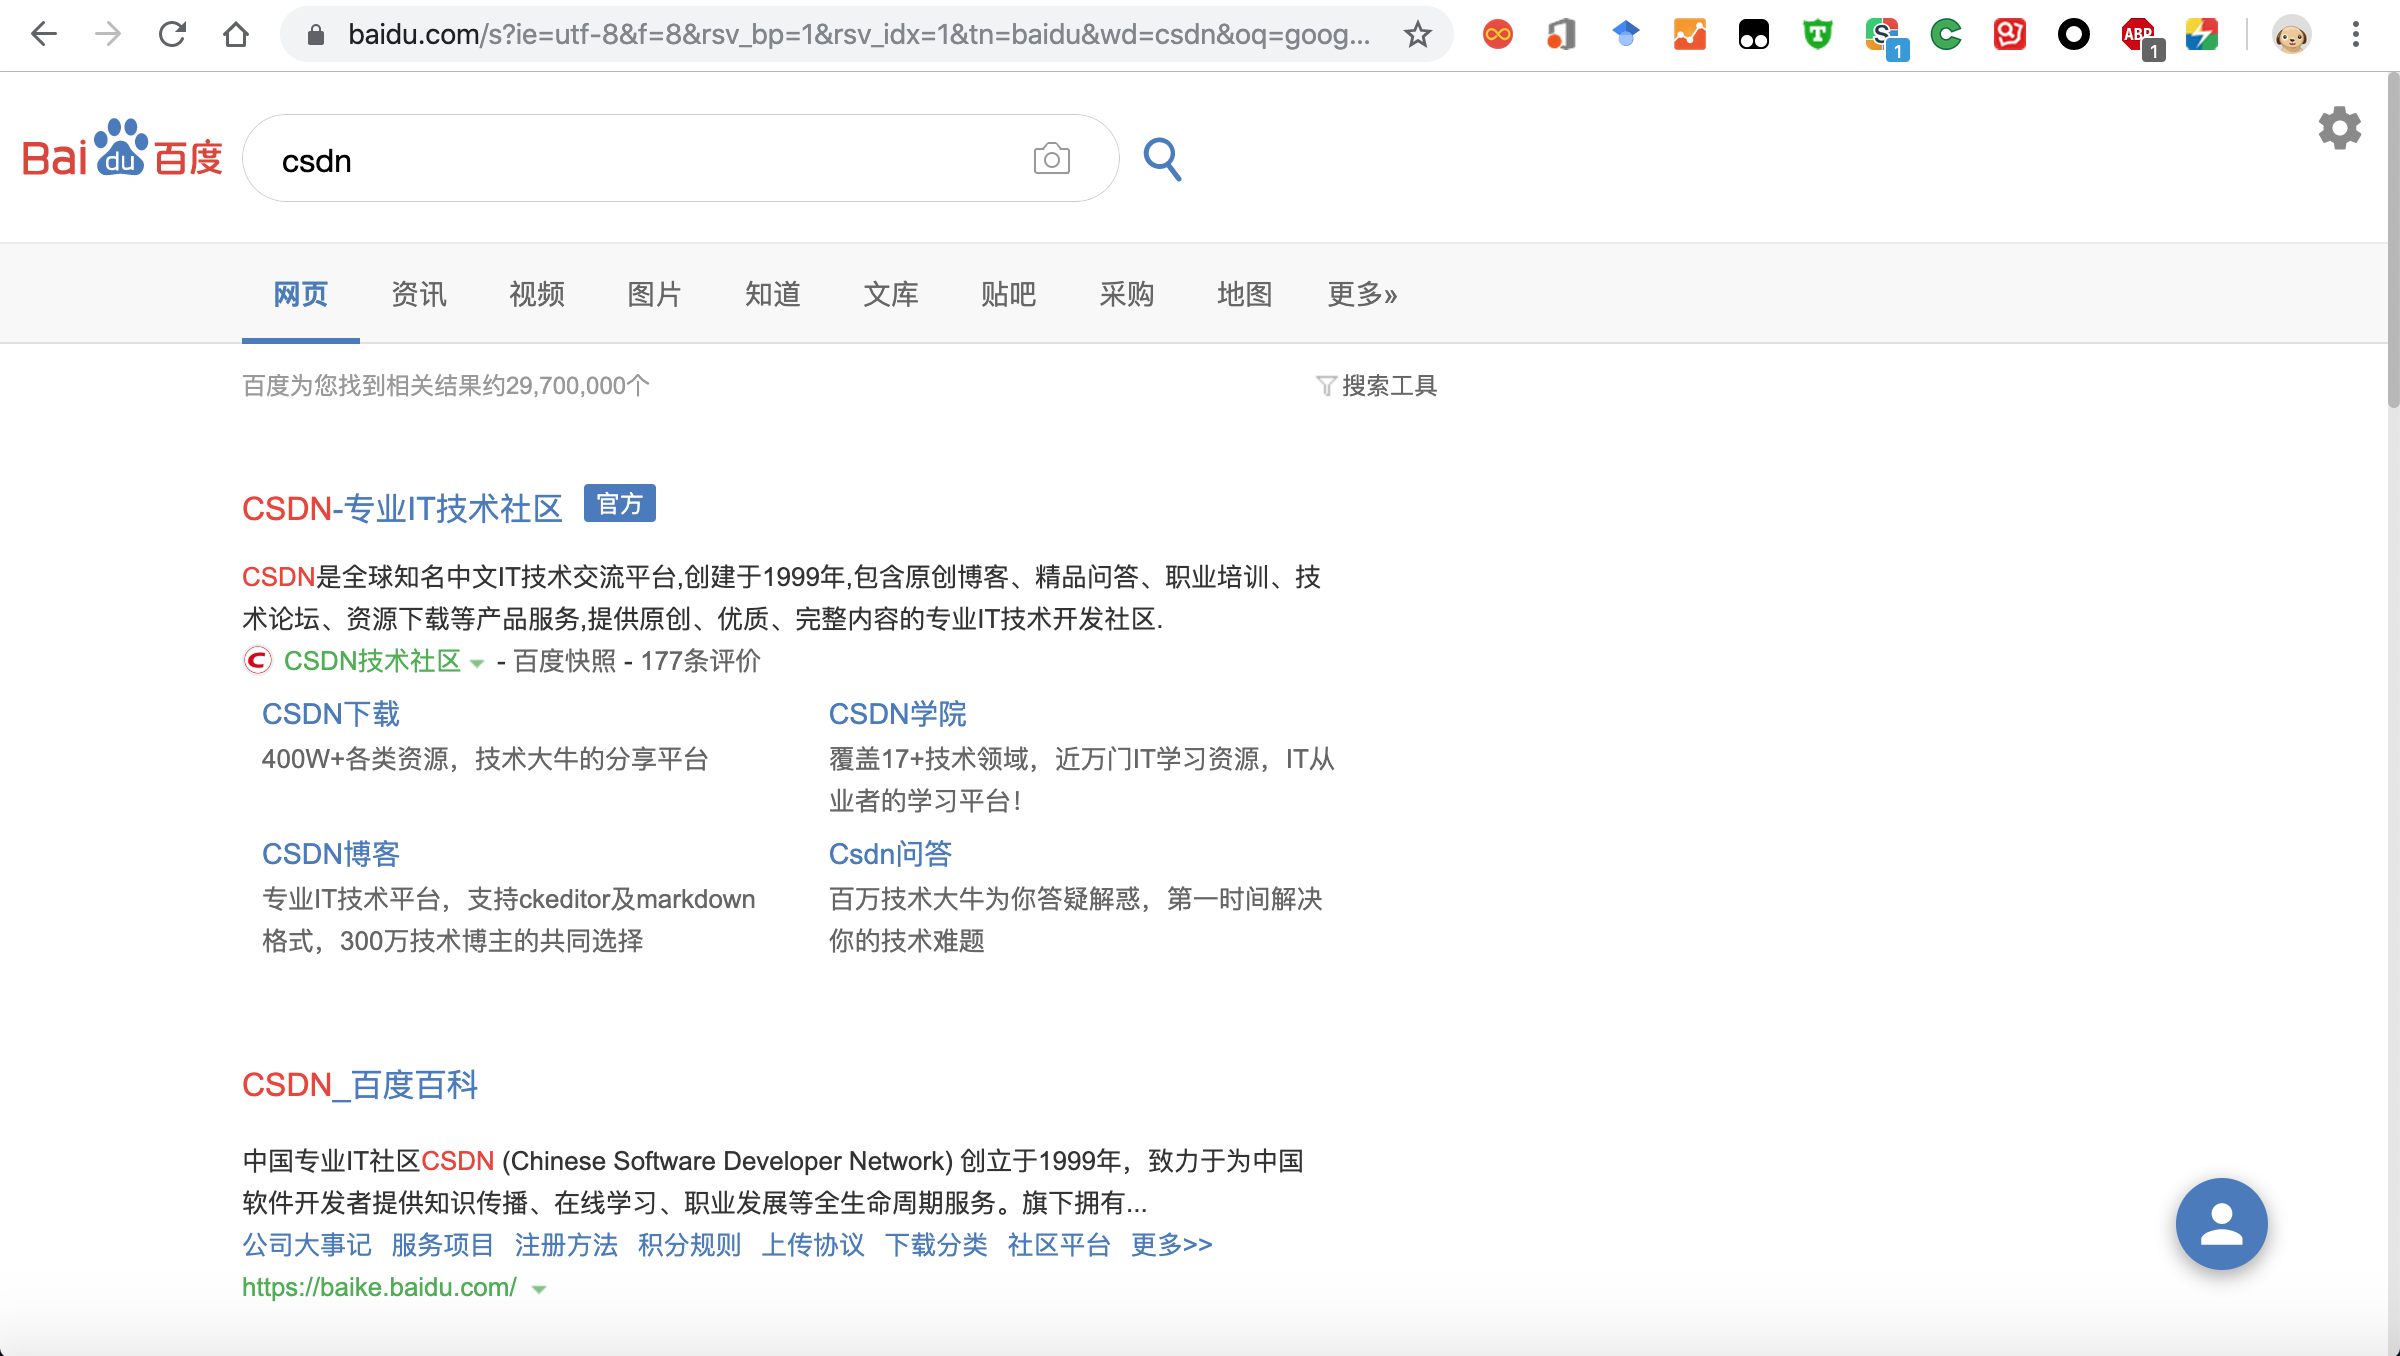The height and width of the screenshot is (1356, 2400).
Task: Open the colorful lightning bolt extension
Action: (2202, 35)
